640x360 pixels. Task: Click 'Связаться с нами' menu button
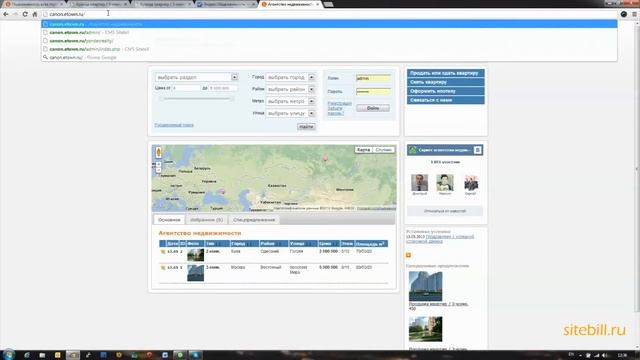click(x=445, y=100)
